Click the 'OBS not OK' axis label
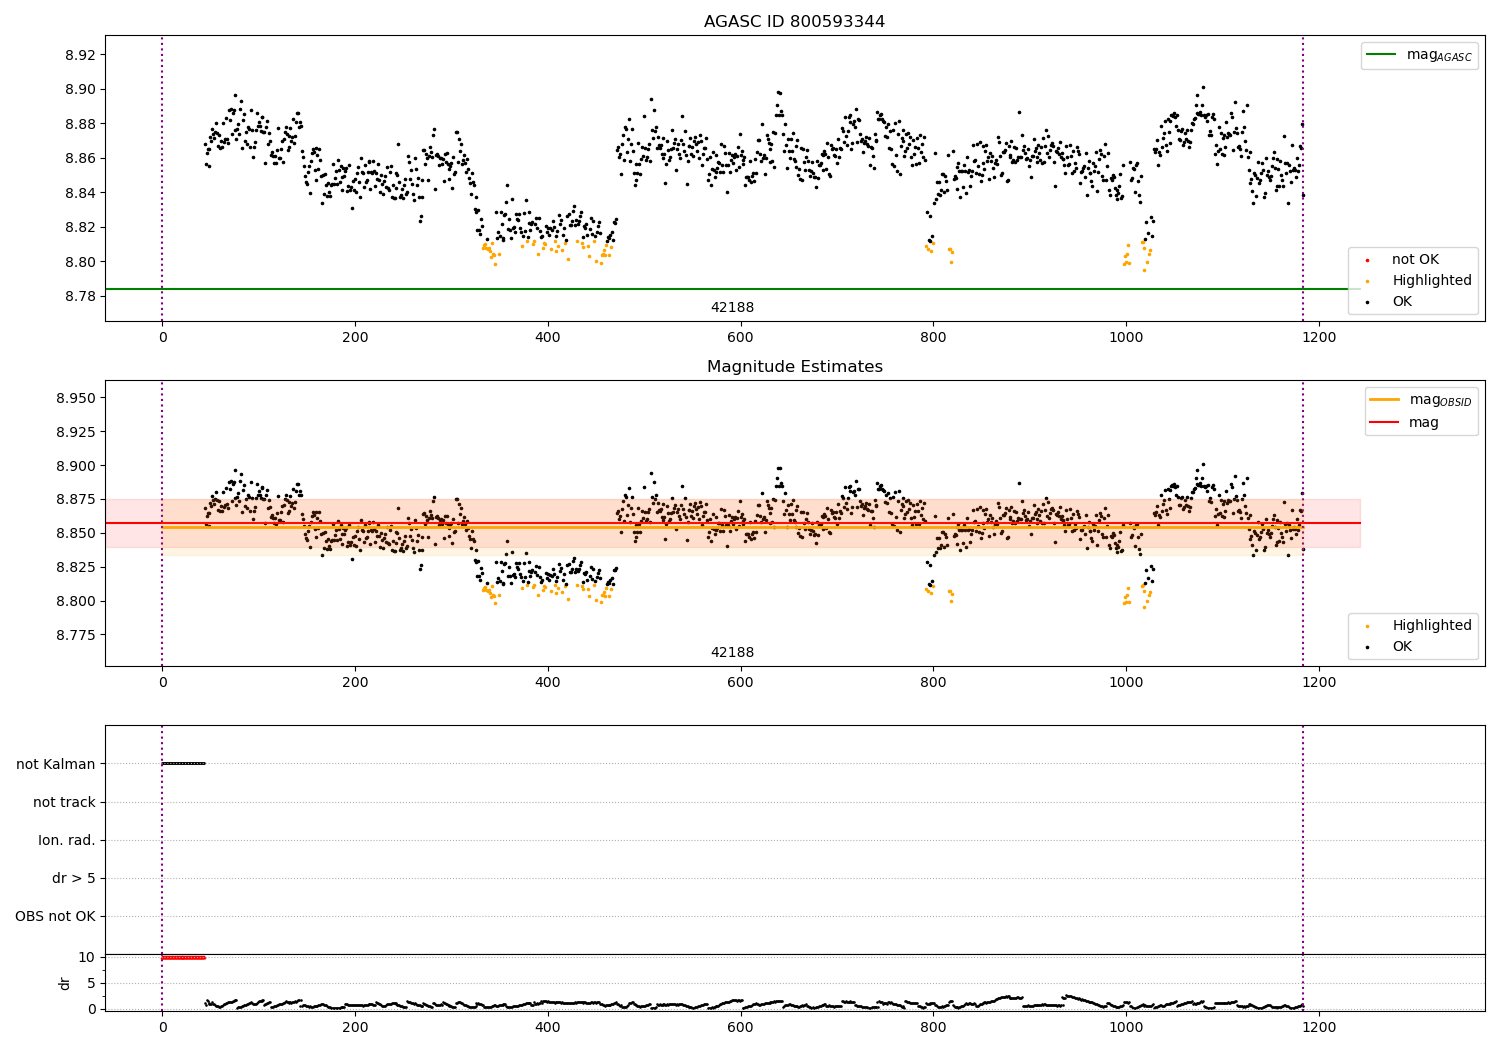This screenshot has height=1050, width=1500. click(55, 916)
